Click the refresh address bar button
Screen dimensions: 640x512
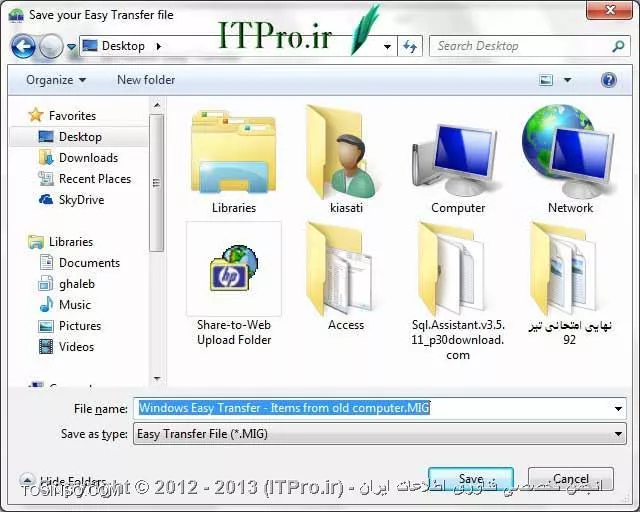coord(410,47)
